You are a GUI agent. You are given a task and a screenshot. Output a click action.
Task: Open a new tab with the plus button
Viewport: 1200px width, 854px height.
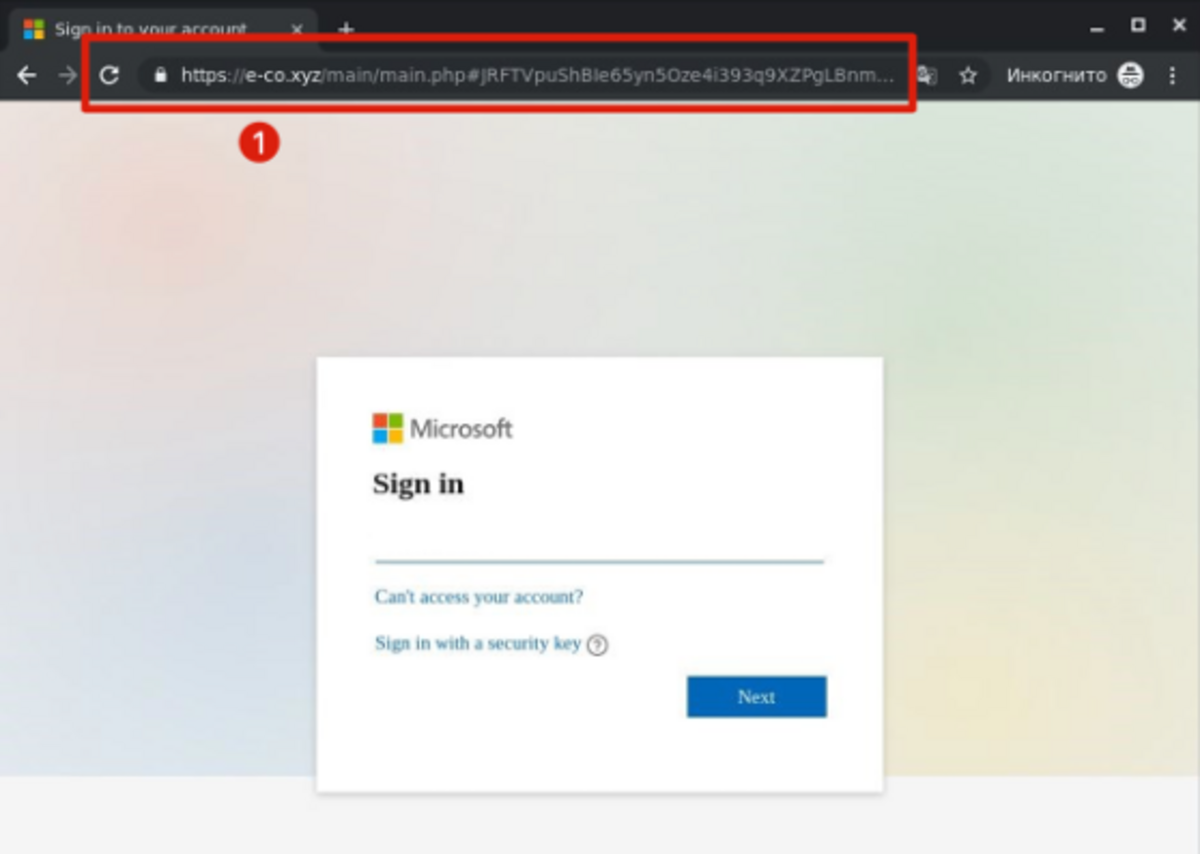(x=346, y=29)
